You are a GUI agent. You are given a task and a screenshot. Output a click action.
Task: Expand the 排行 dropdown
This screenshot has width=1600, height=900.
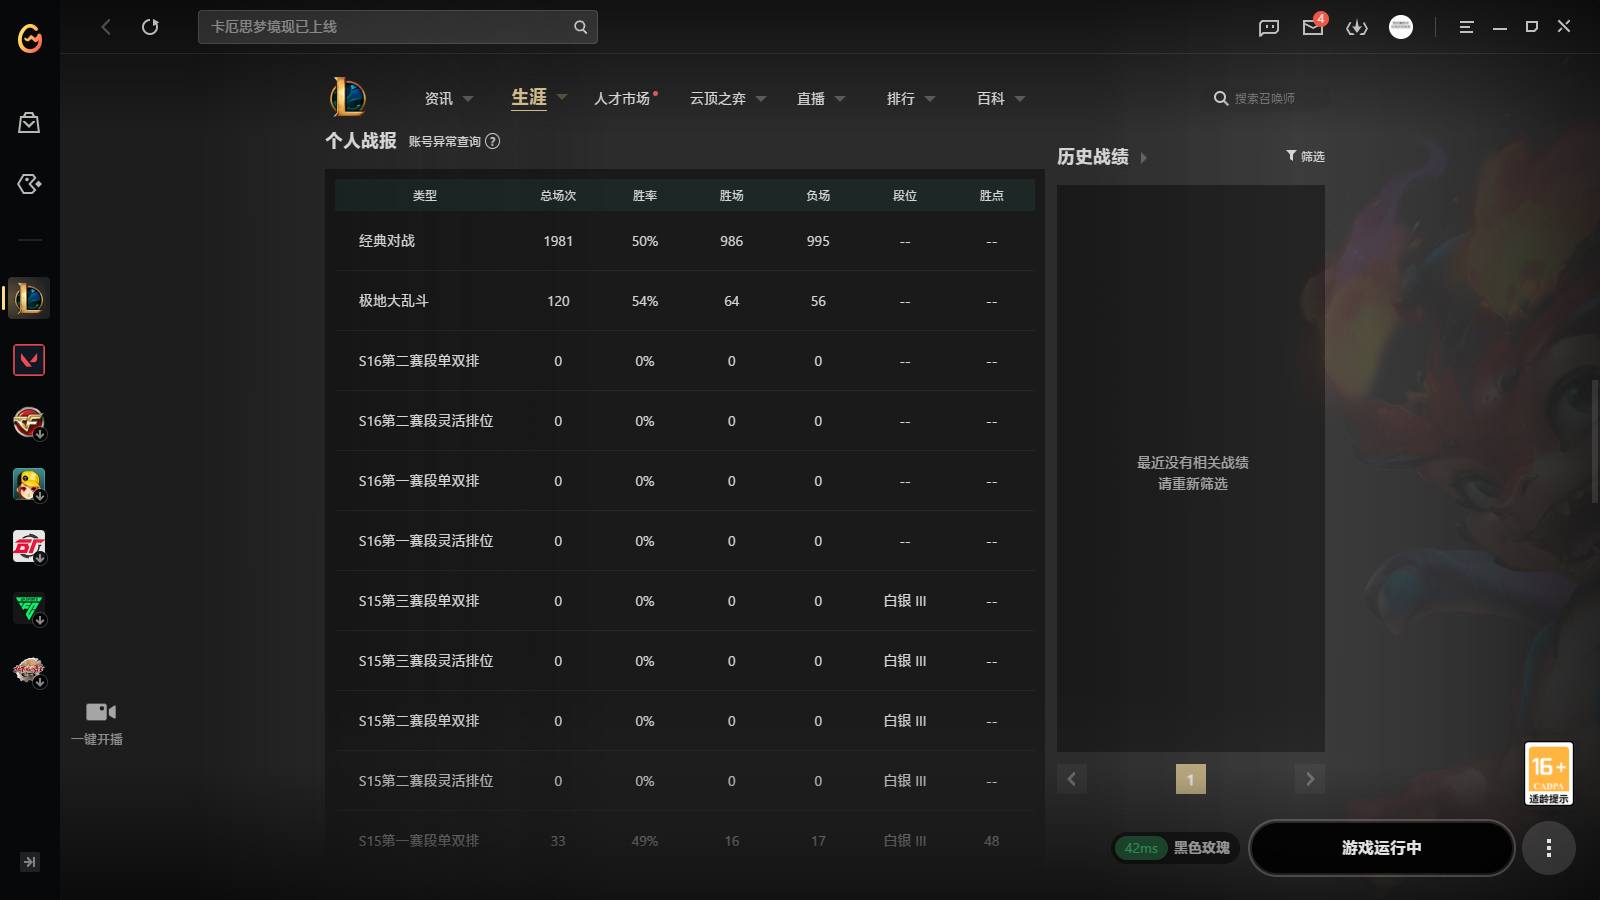coord(930,99)
